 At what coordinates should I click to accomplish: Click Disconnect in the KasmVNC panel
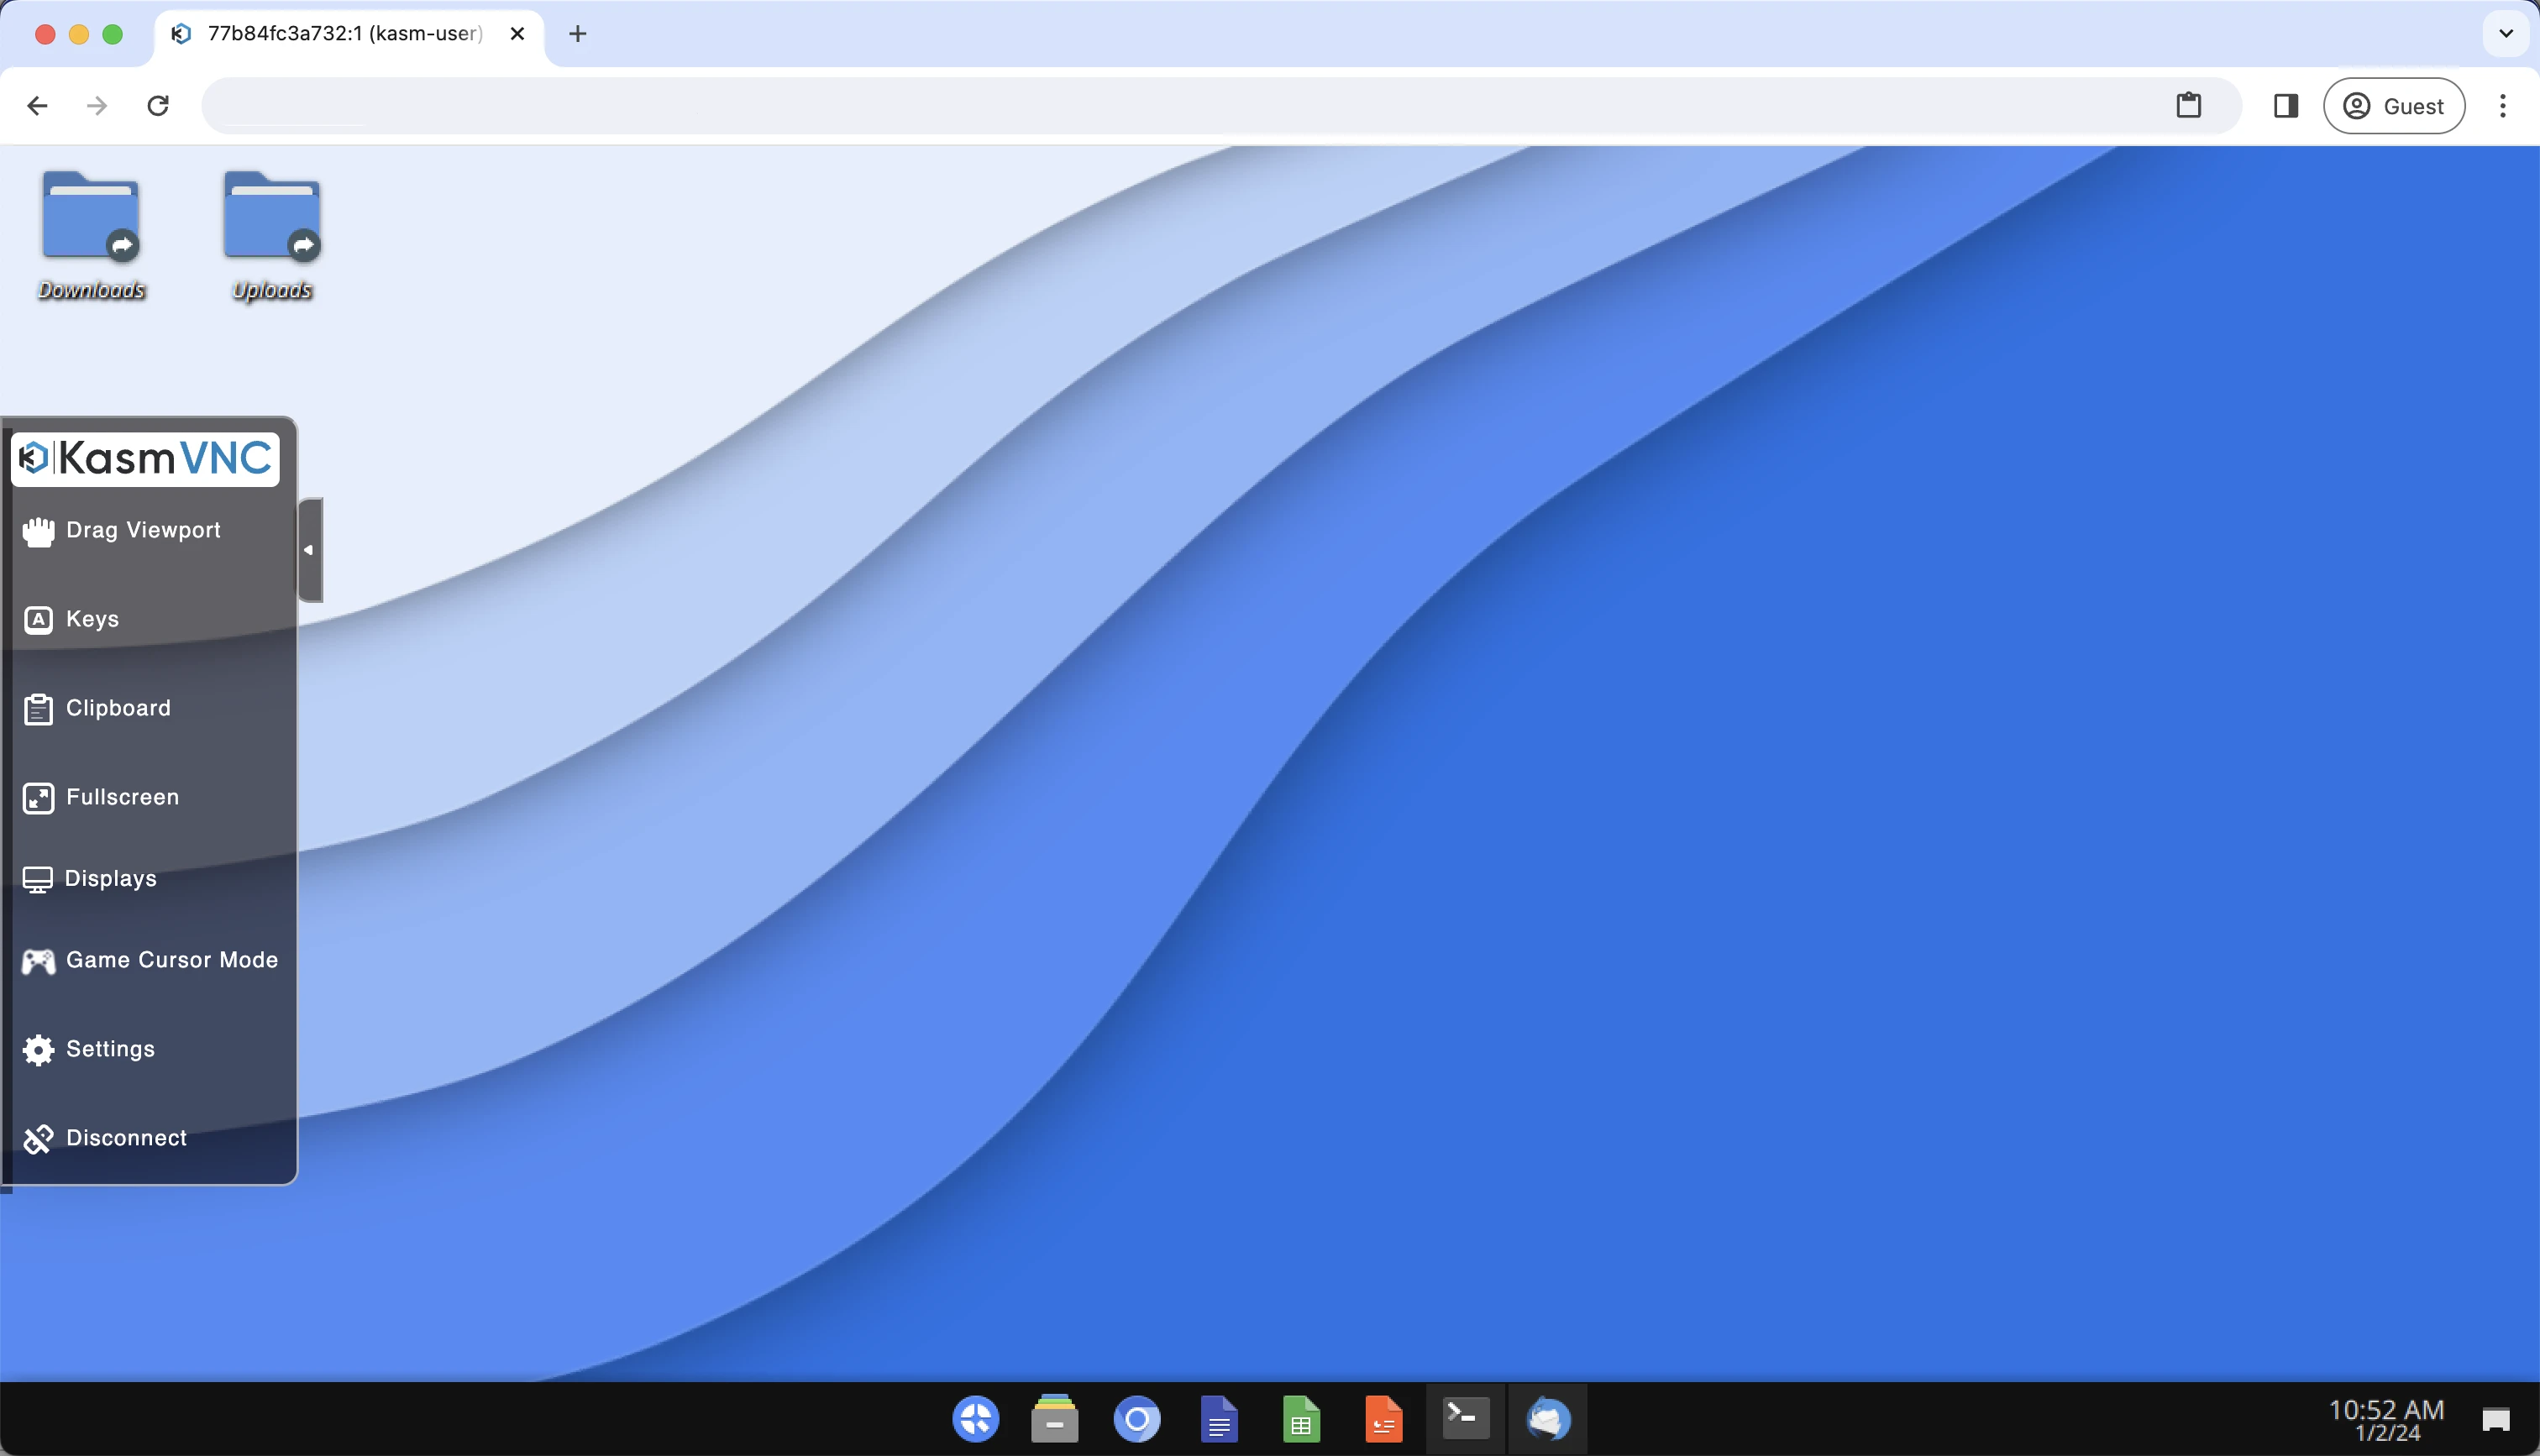coord(126,1137)
